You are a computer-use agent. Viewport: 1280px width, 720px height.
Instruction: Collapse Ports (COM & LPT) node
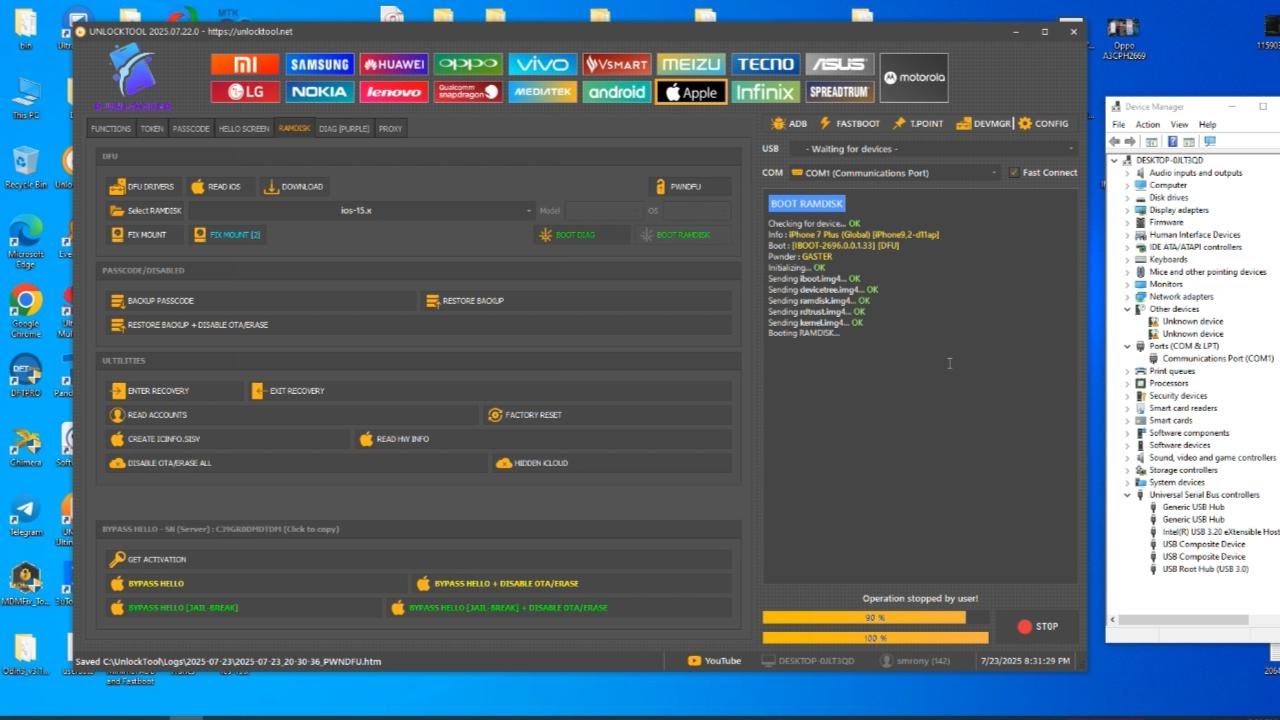point(1128,346)
